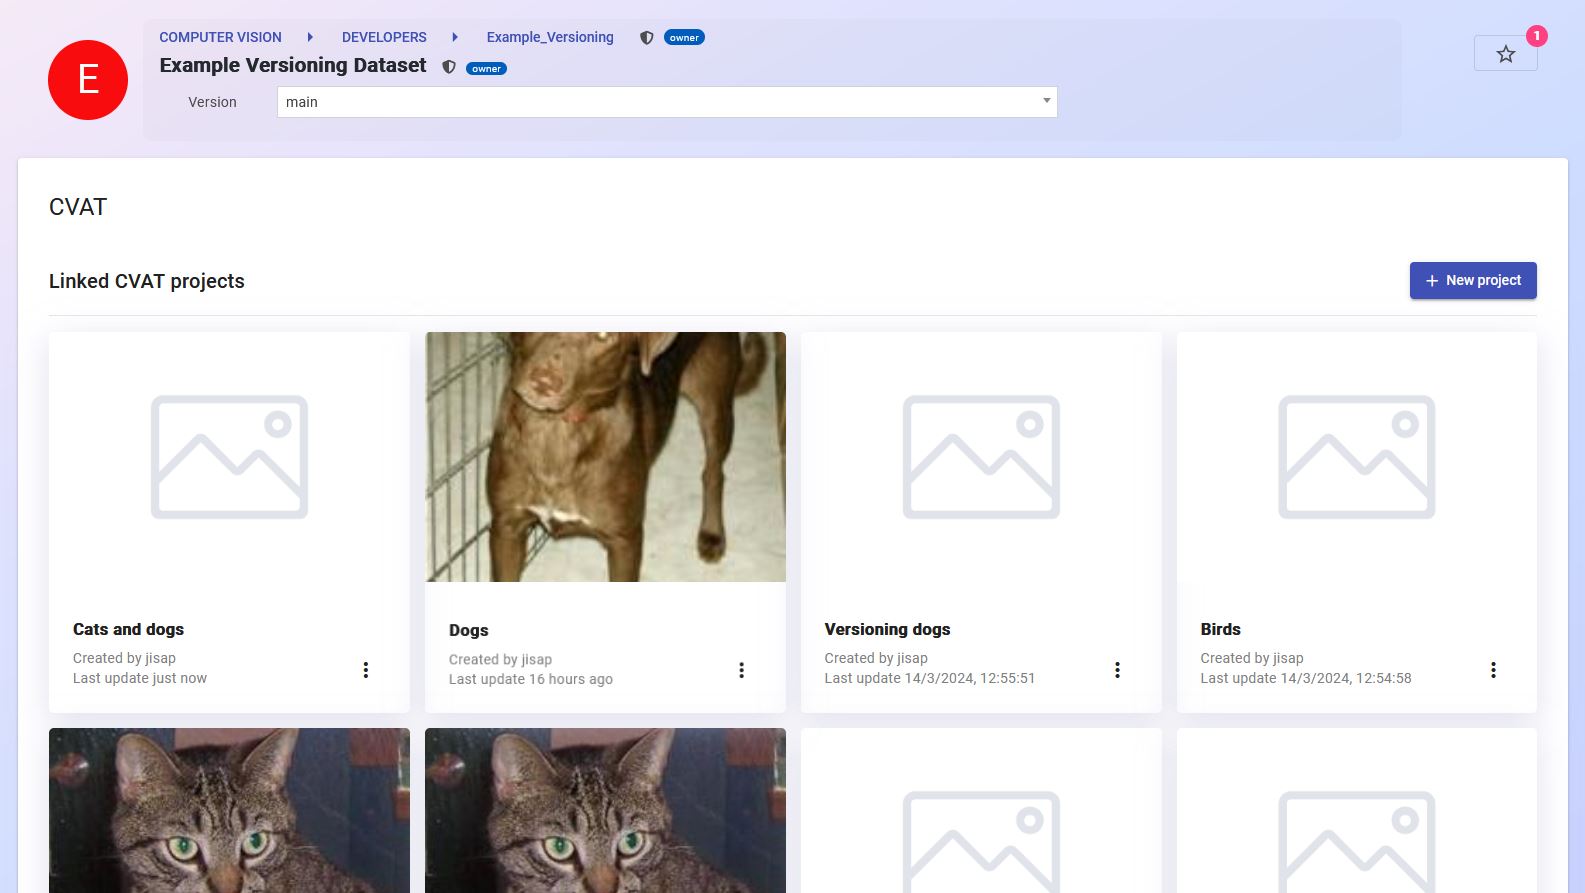
Task: Select the Cats and dogs placeholder thumbnail
Action: [x=229, y=457]
